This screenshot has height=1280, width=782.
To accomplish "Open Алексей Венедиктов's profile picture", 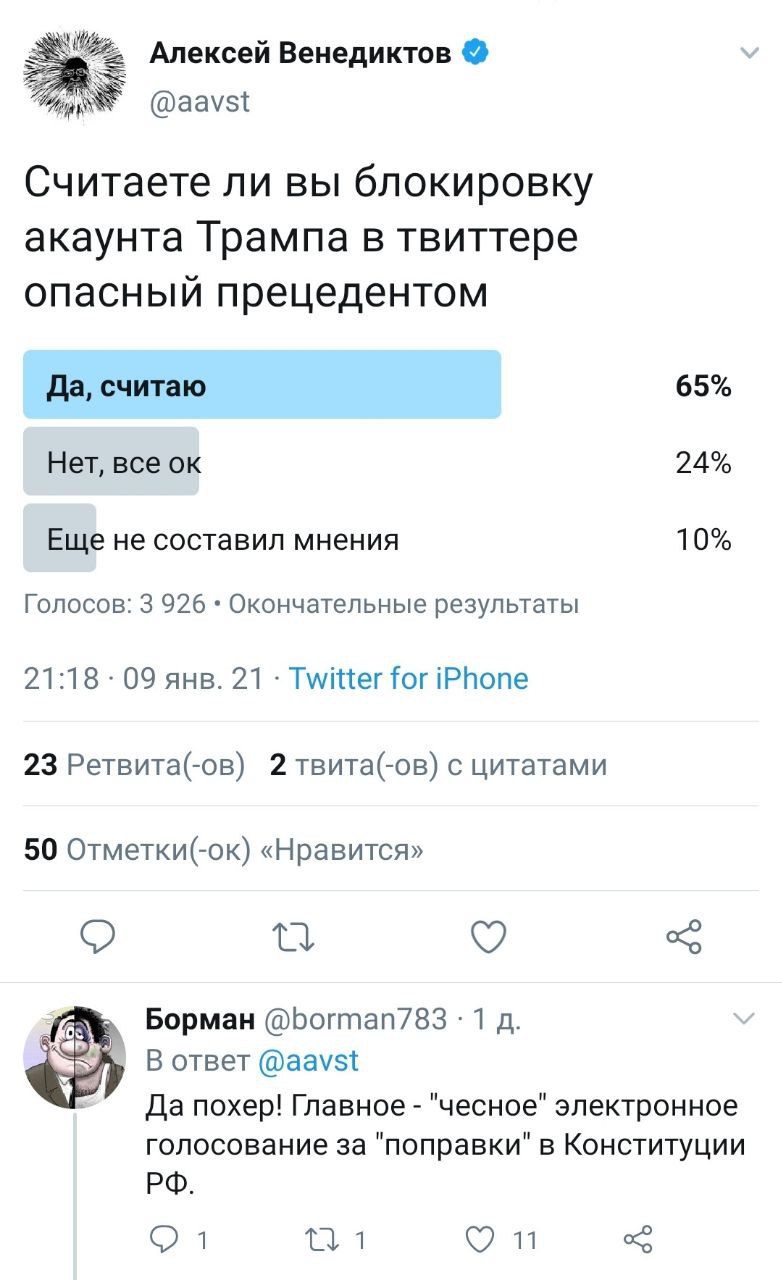I will 72,73.
